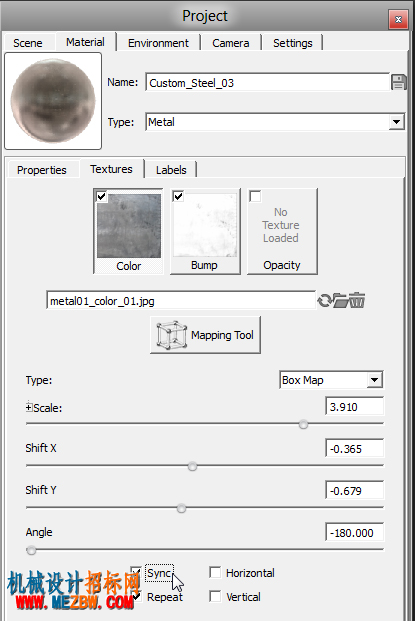Open the Box Map mapping type dropdown

374,380
